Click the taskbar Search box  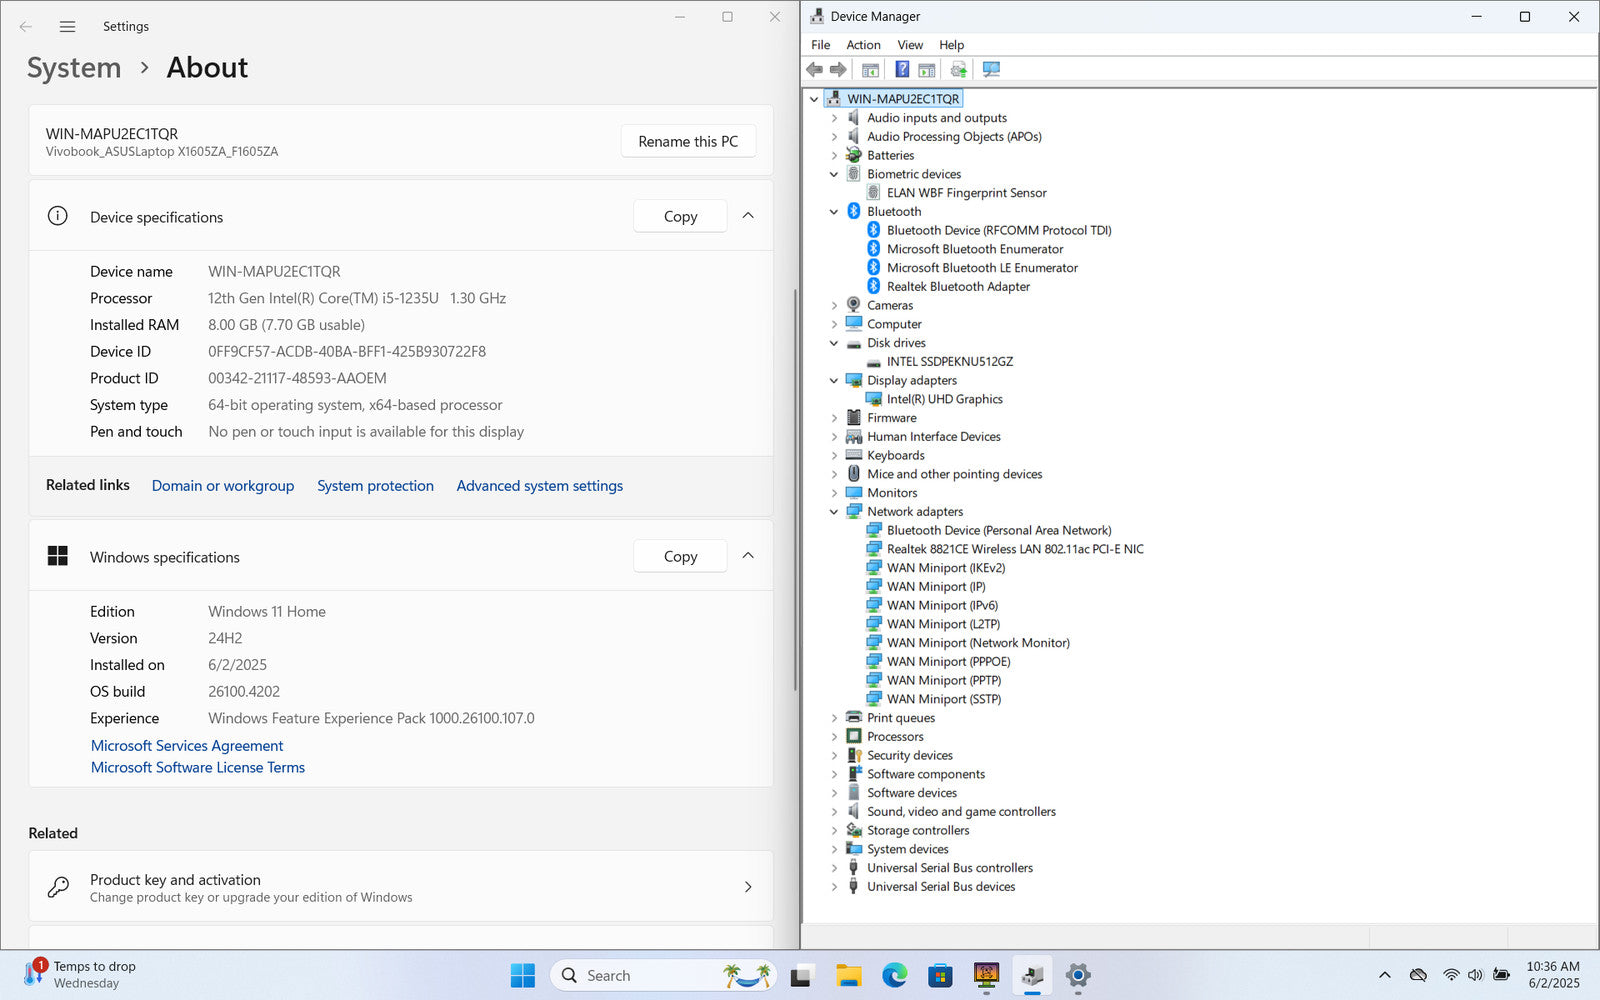tap(665, 975)
